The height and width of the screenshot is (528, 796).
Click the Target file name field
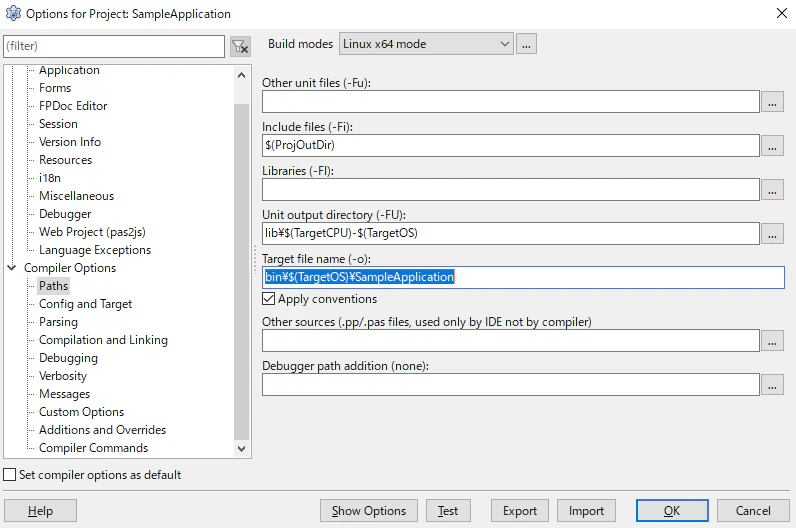pyautogui.click(x=523, y=277)
